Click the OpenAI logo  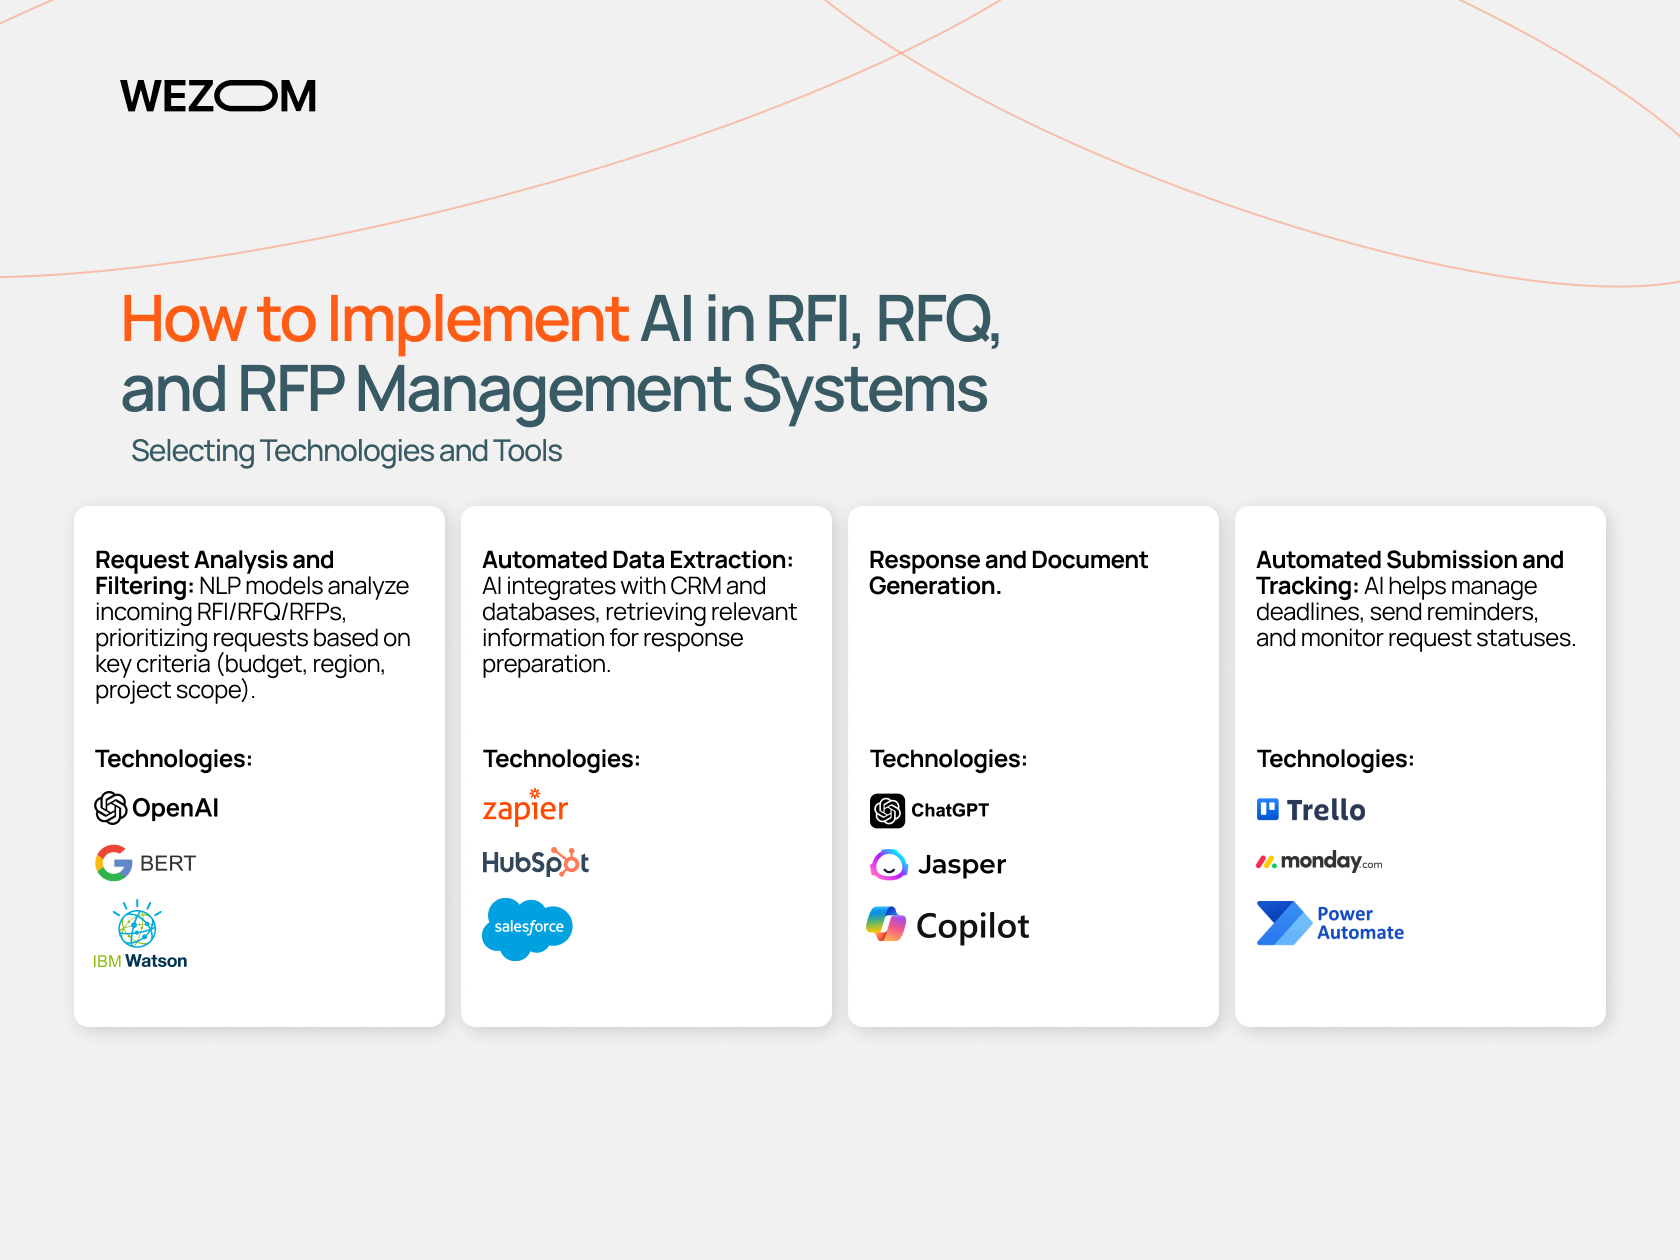click(156, 808)
